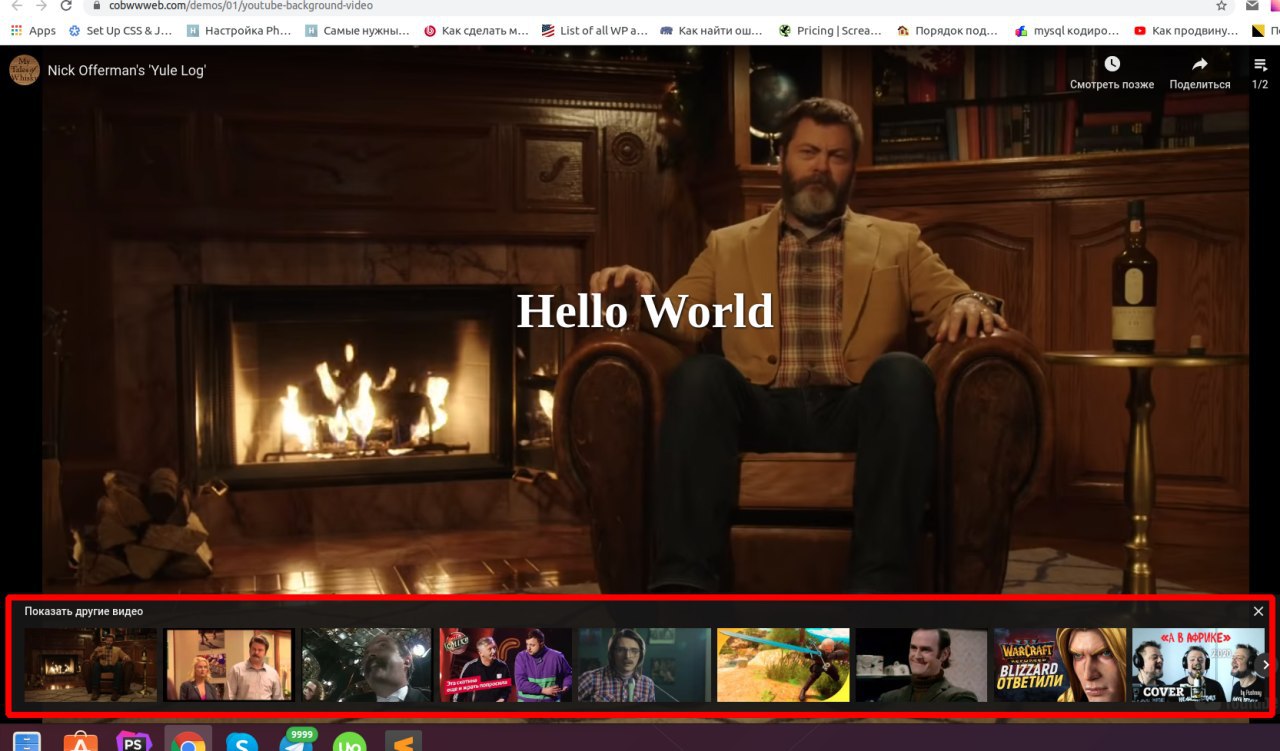Open the thumbnail with the blonde woman and man
Viewport: 1280px width, 751px height.
[229, 665]
